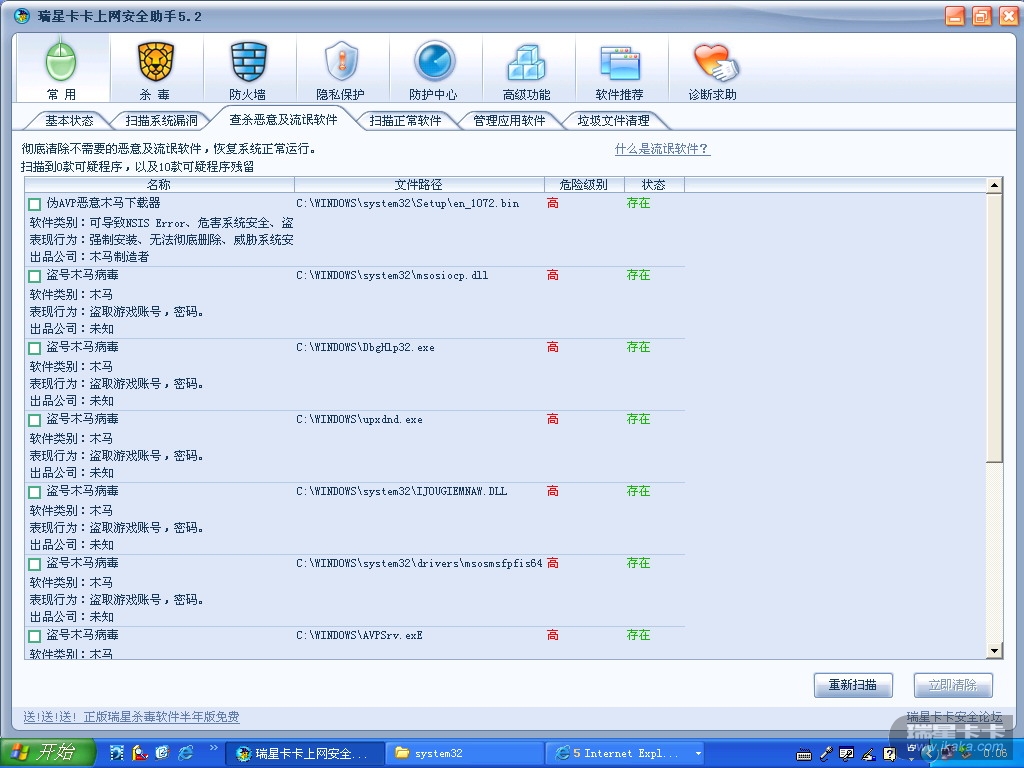Select the path C:\WINDOWS\system32\Setup\en_1072.bin
Screen dimensions: 1024x768
point(408,204)
